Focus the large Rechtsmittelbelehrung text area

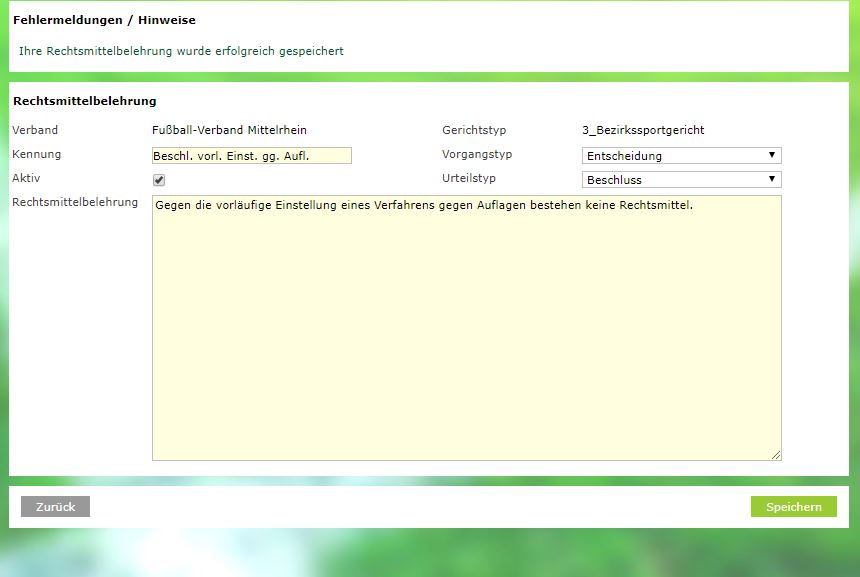click(x=466, y=328)
